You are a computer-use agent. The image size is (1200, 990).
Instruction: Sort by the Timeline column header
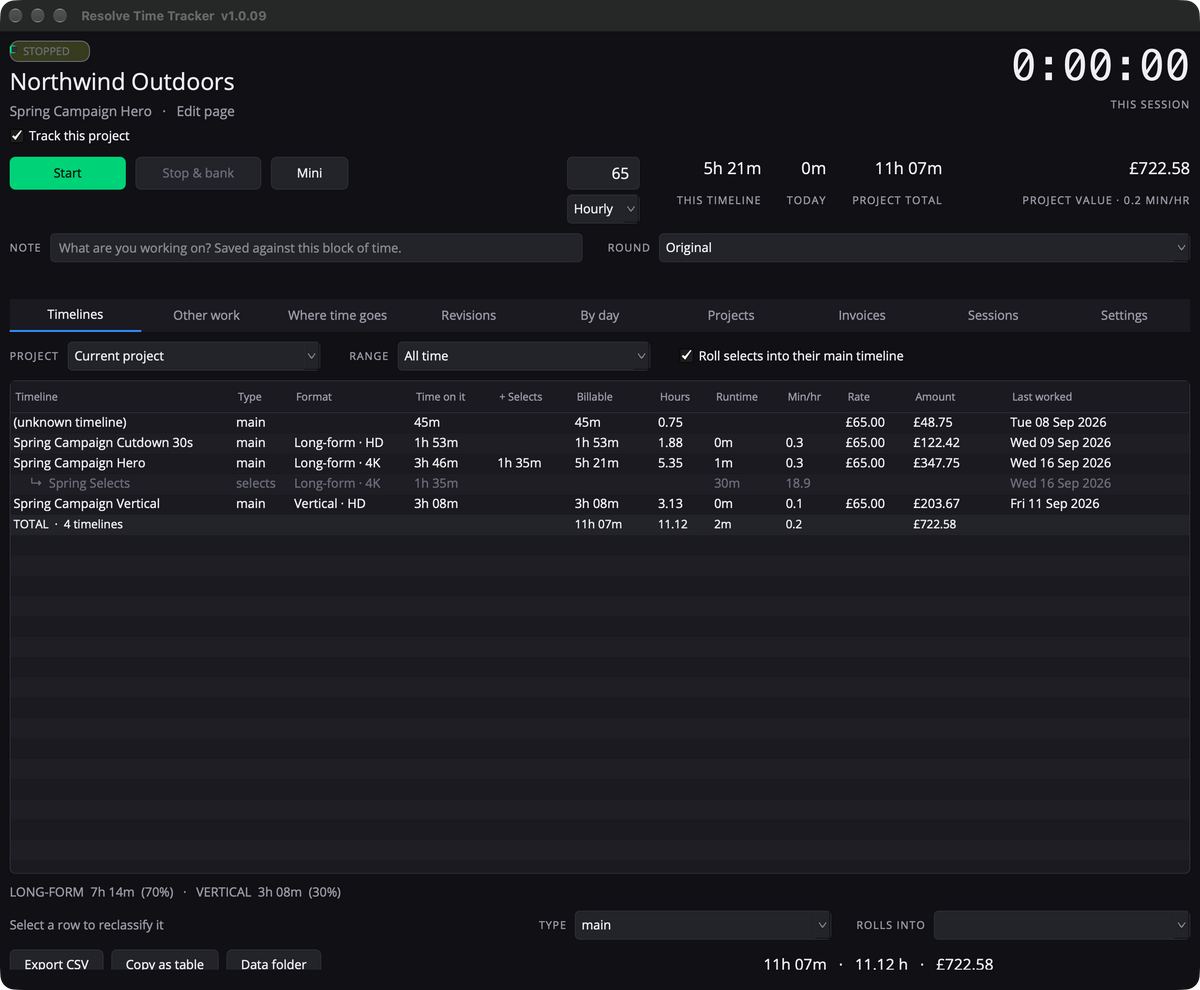122,397
